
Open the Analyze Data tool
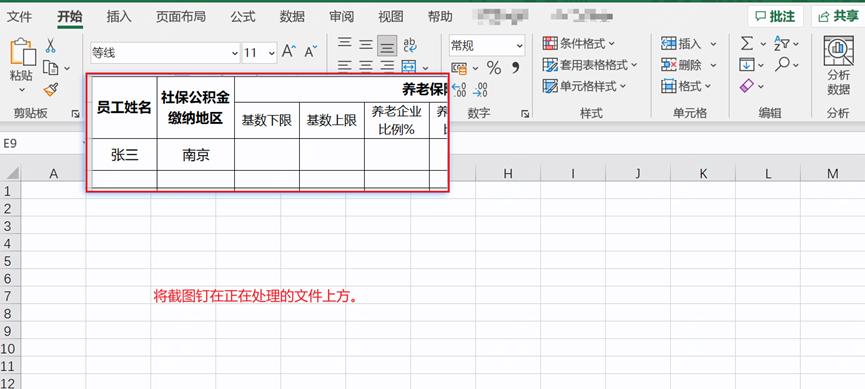839,65
